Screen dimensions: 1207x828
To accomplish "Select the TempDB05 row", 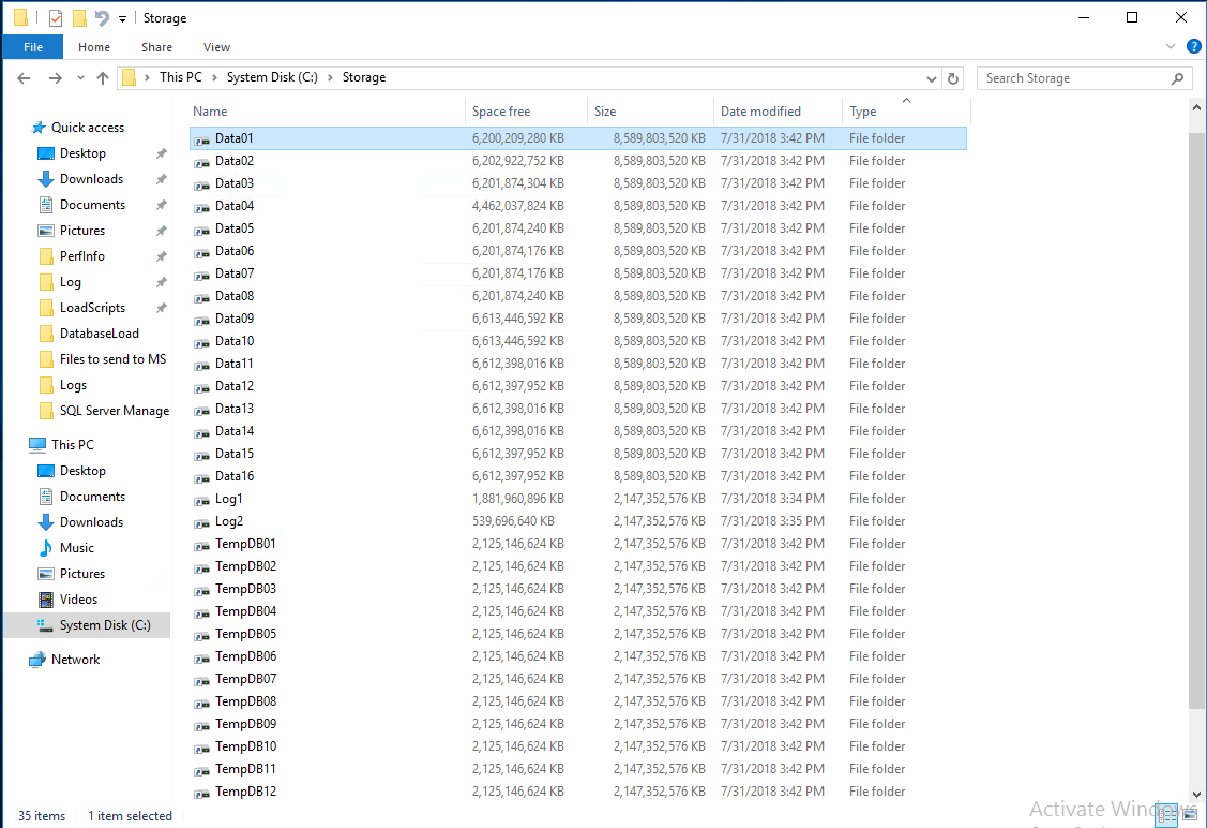I will click(x=578, y=634).
